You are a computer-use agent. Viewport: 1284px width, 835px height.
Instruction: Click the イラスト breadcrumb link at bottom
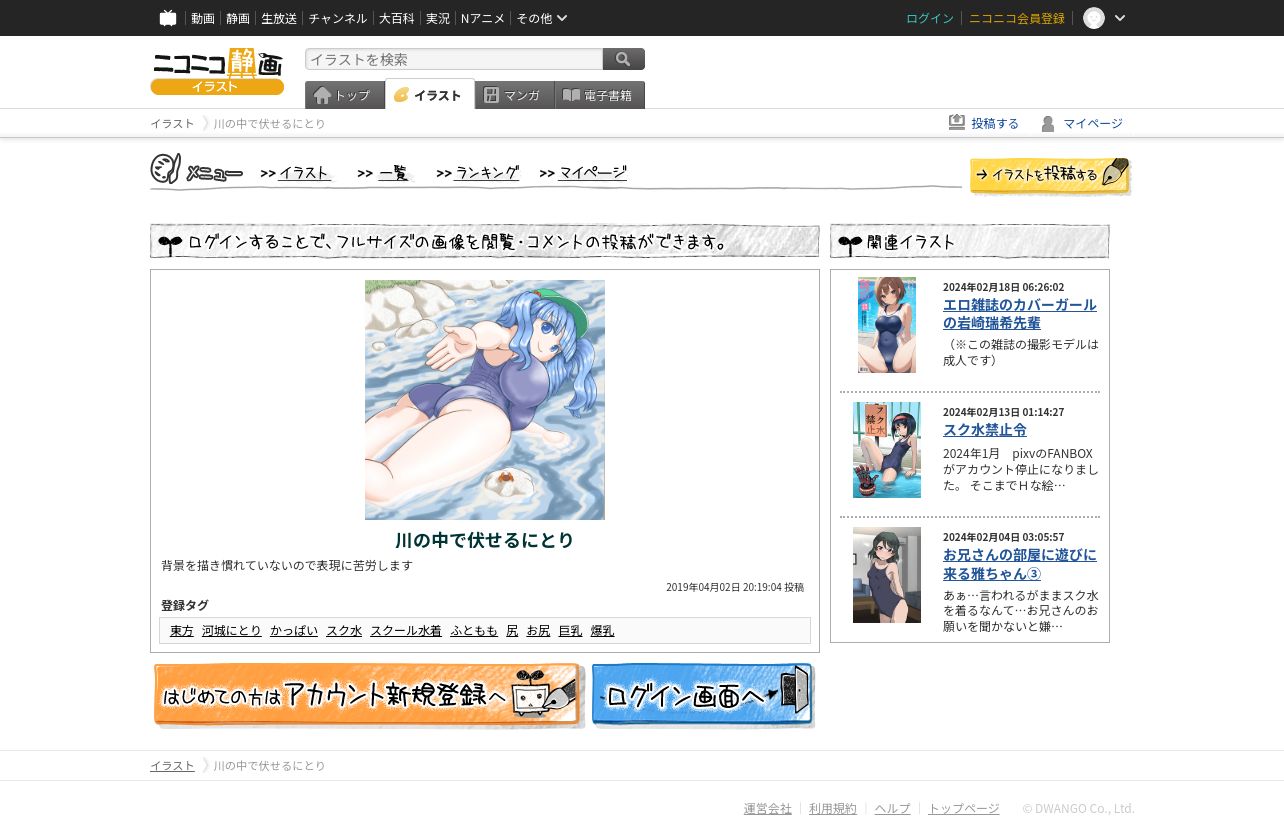click(x=172, y=765)
